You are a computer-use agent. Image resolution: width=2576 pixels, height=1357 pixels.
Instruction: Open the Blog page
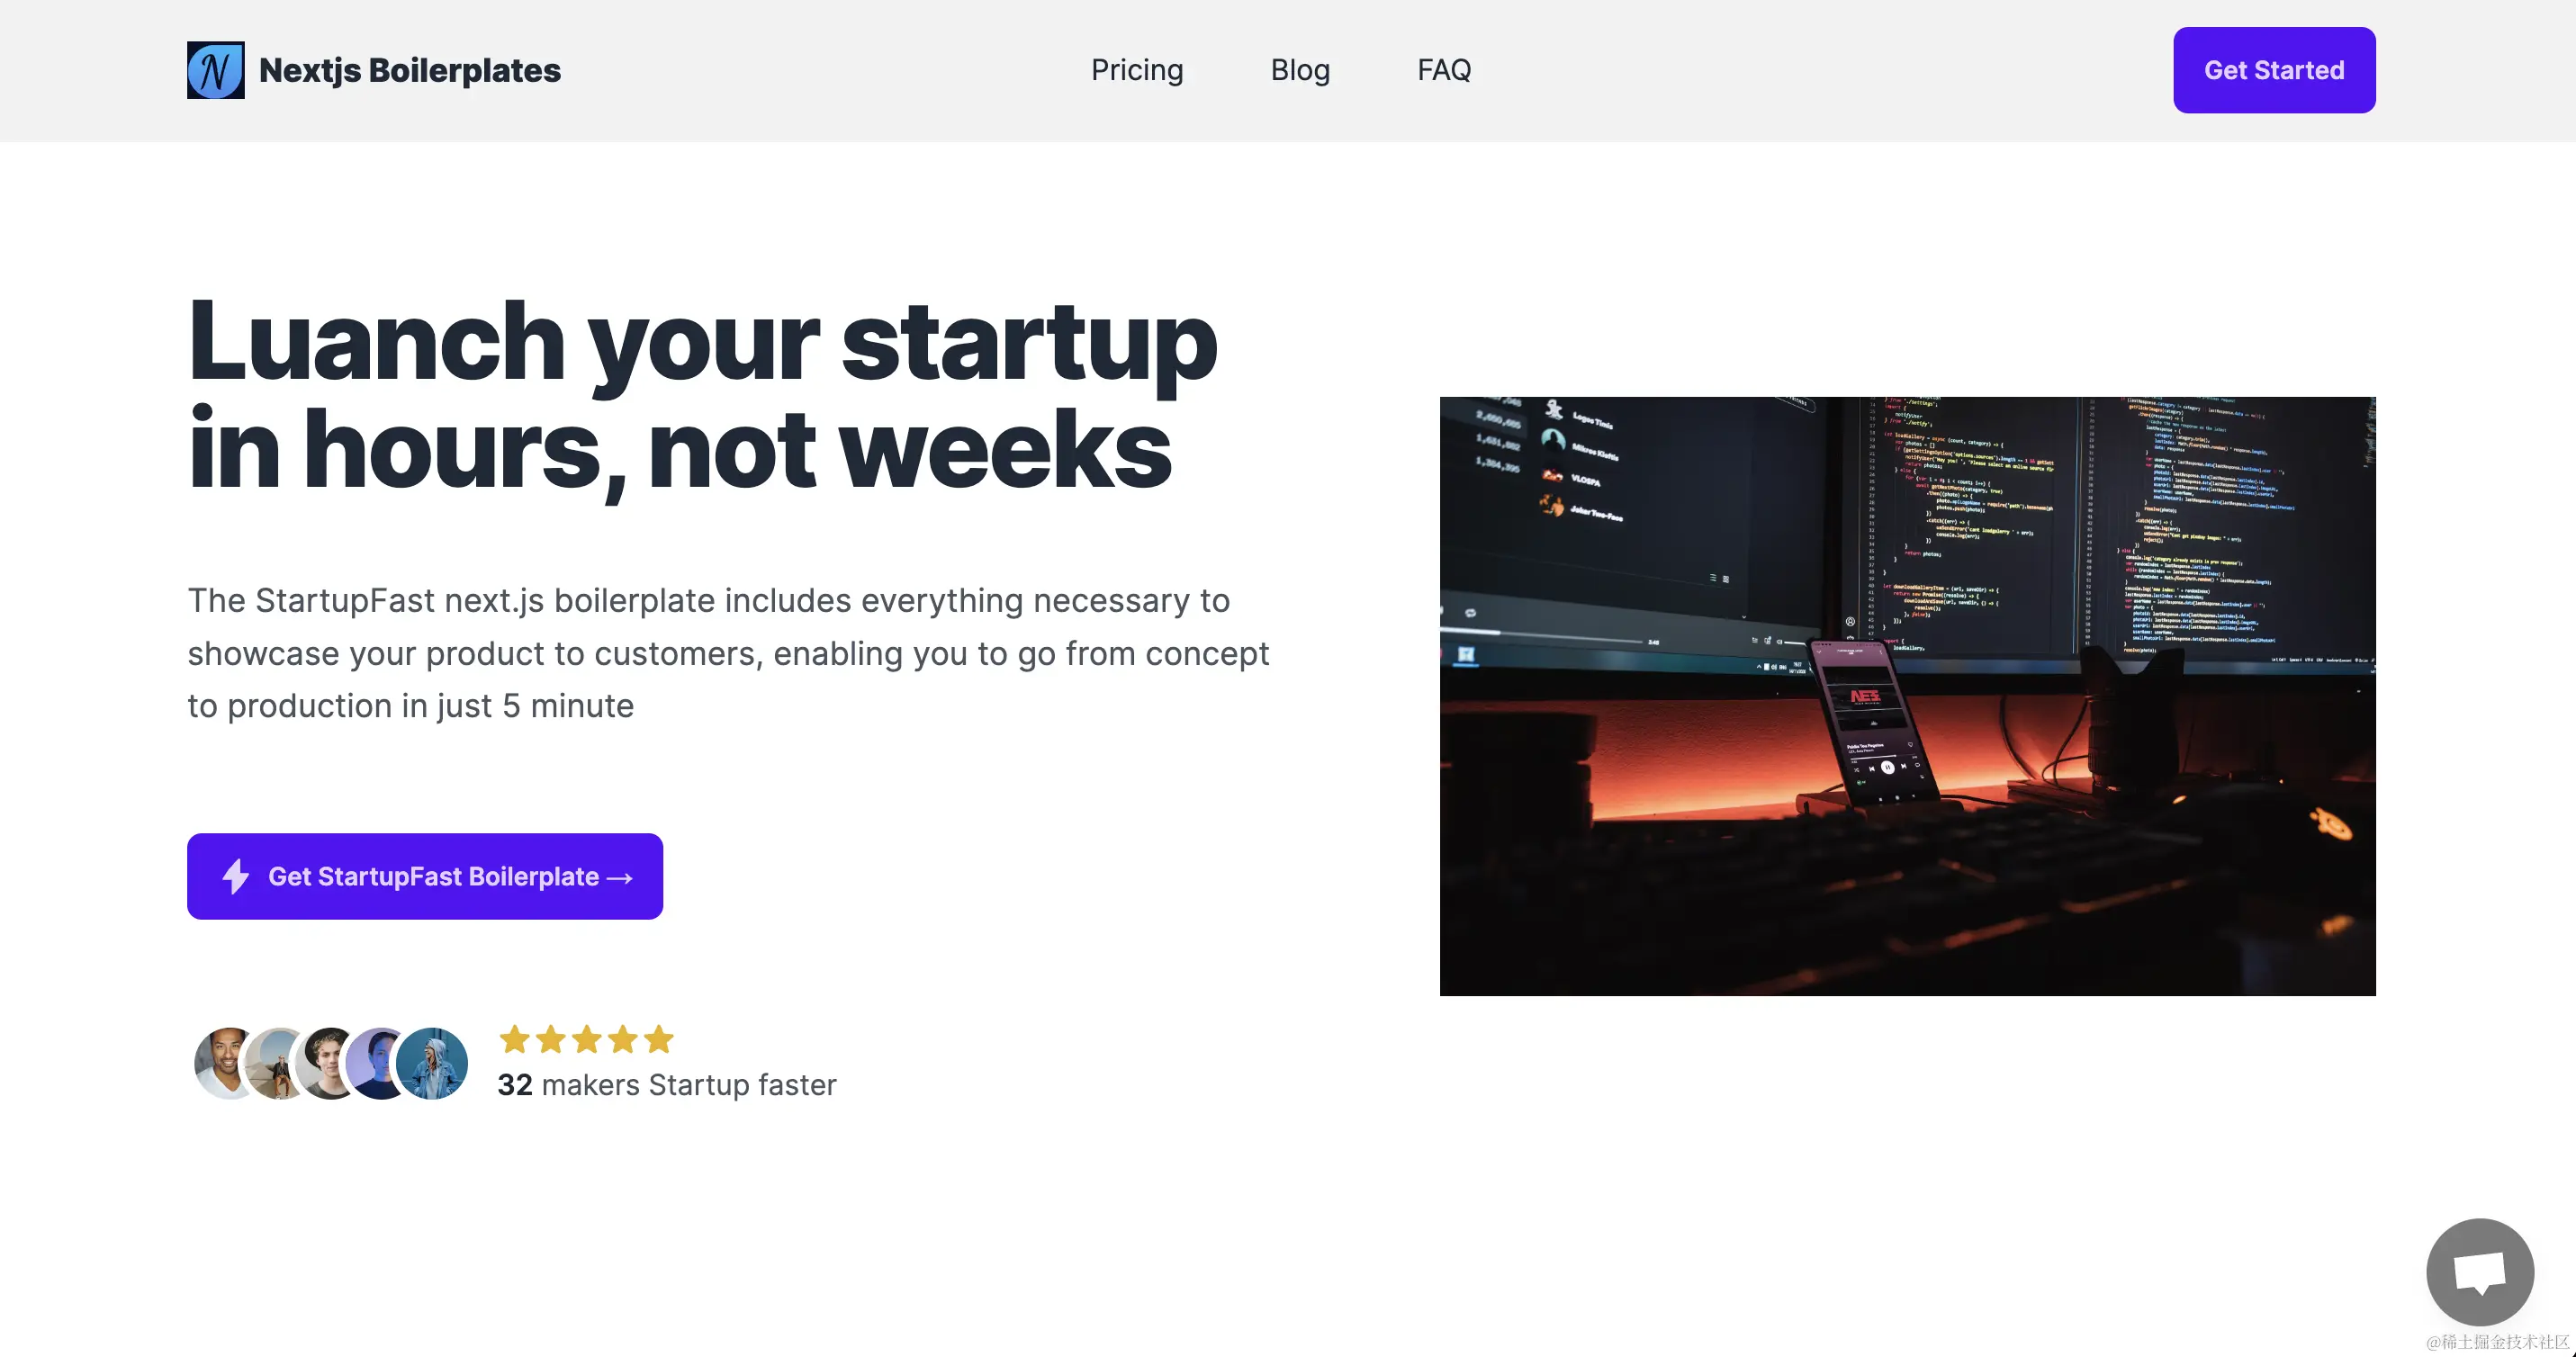1300,70
